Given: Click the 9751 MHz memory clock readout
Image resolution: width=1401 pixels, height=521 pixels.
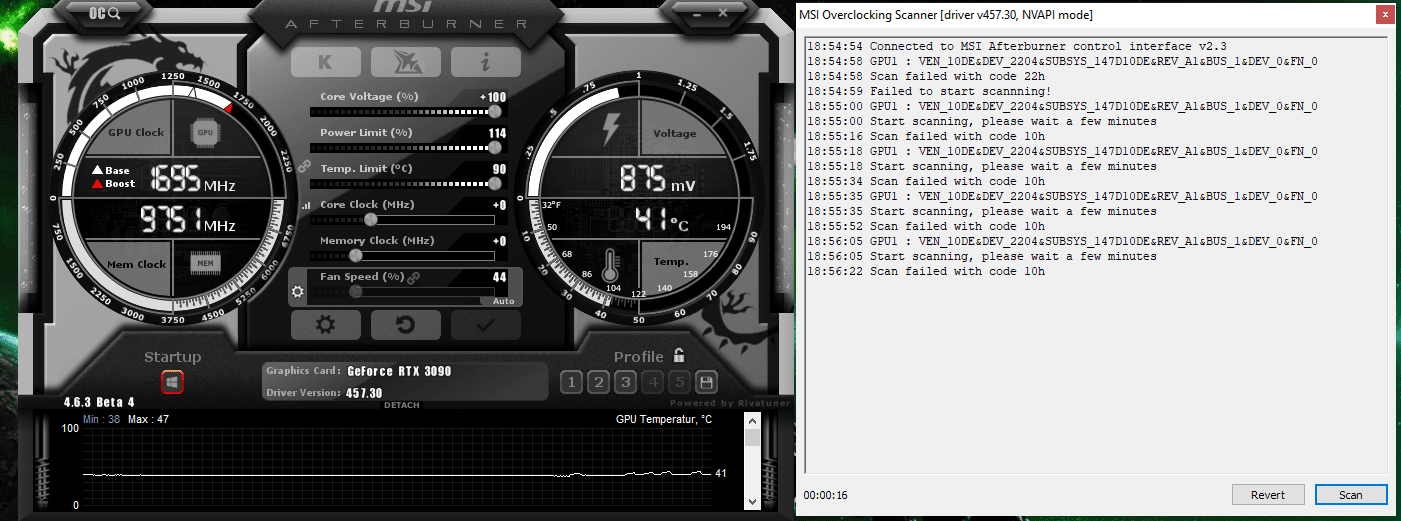Looking at the screenshot, I should click(188, 219).
